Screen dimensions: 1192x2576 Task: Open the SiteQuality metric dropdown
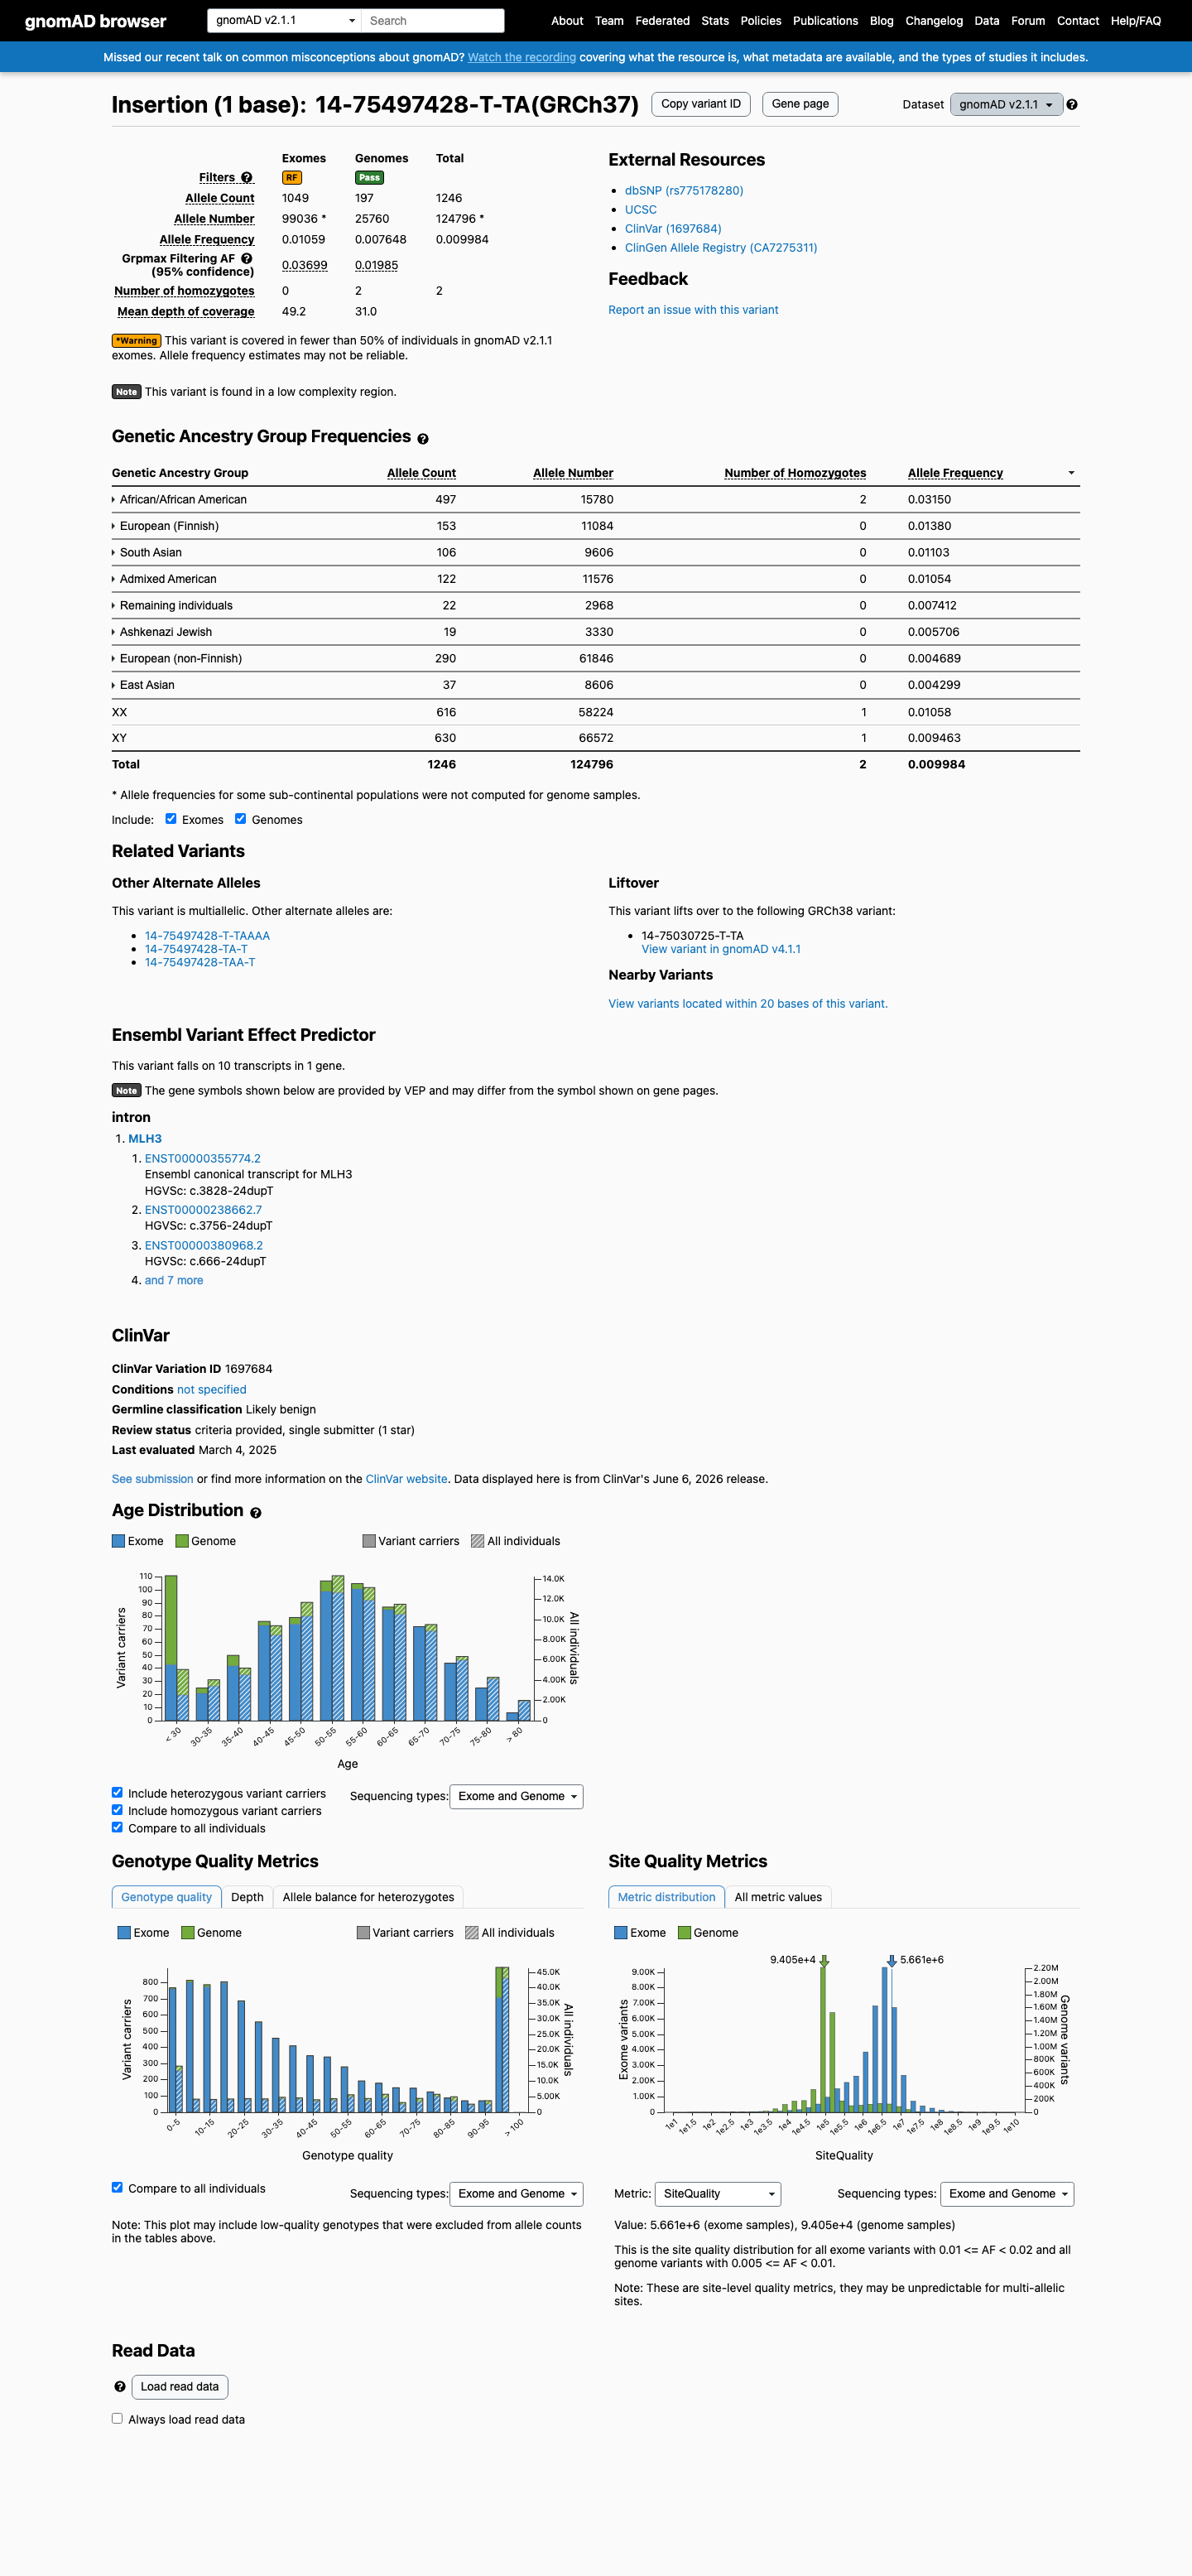pos(718,2193)
